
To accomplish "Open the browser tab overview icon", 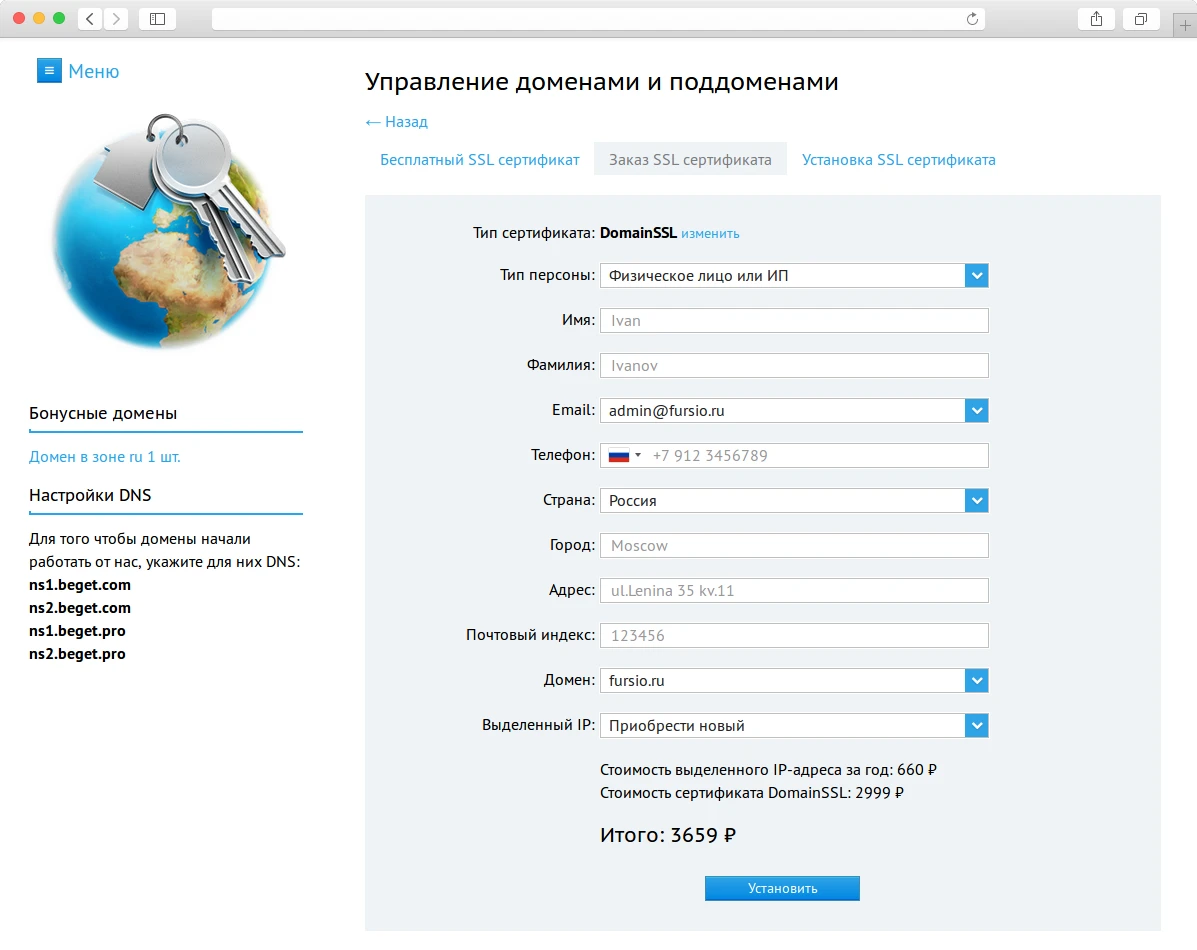I will [x=1141, y=18].
